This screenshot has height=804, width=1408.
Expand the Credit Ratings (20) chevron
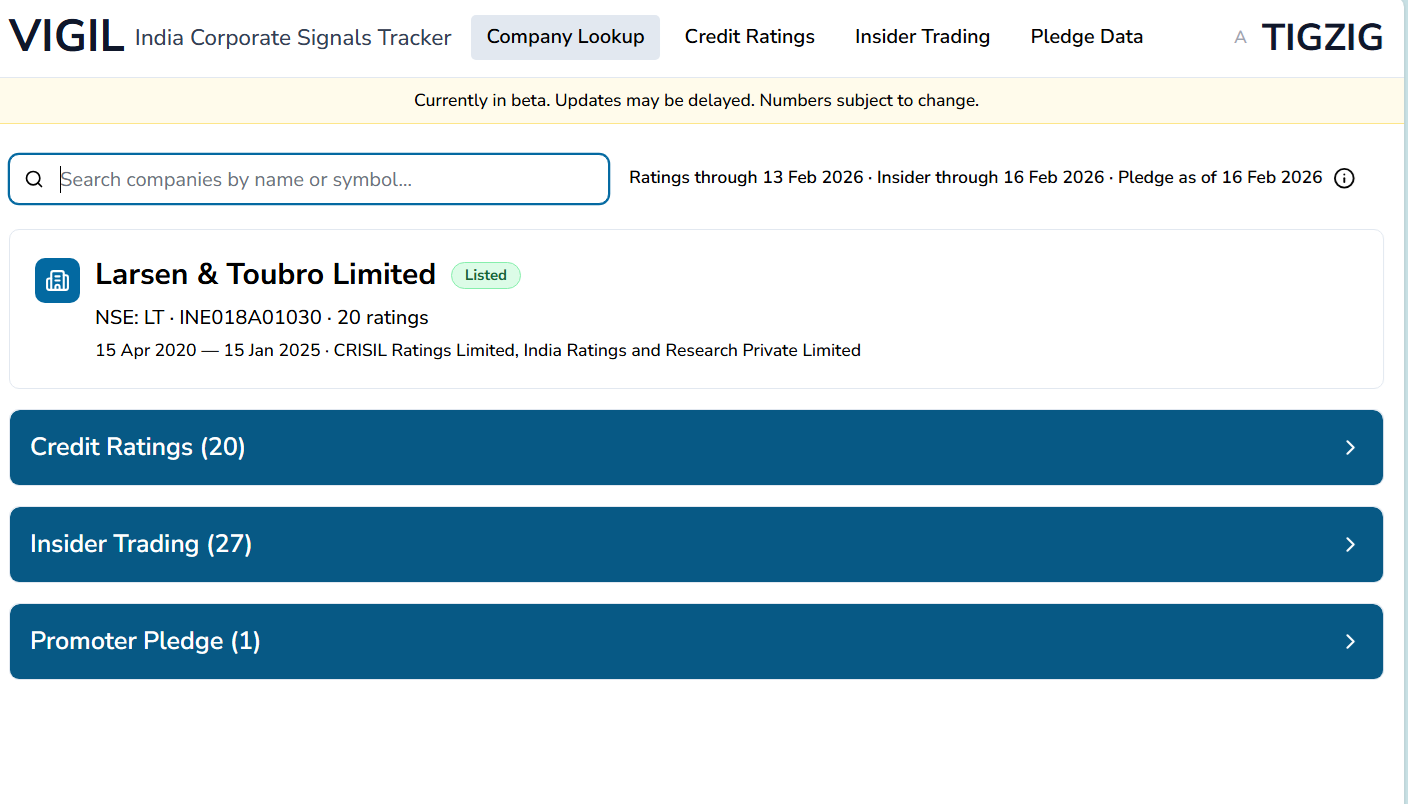coord(1350,447)
